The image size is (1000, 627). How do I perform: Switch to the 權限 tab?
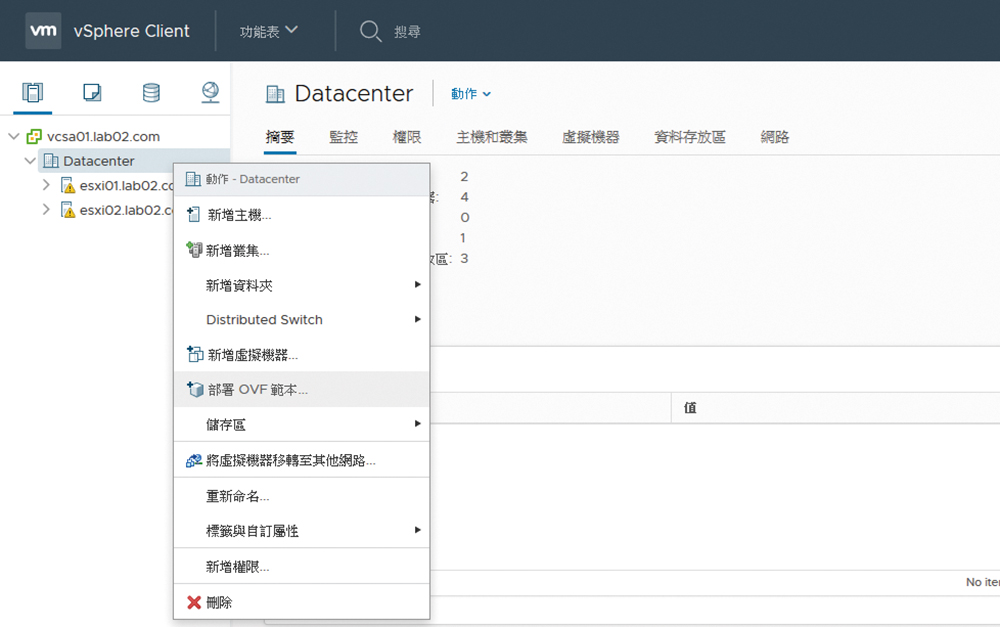[x=407, y=136]
